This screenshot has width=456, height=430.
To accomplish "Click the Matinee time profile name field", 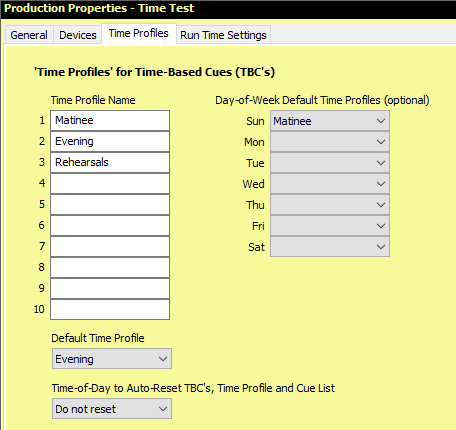I will pyautogui.click(x=110, y=121).
